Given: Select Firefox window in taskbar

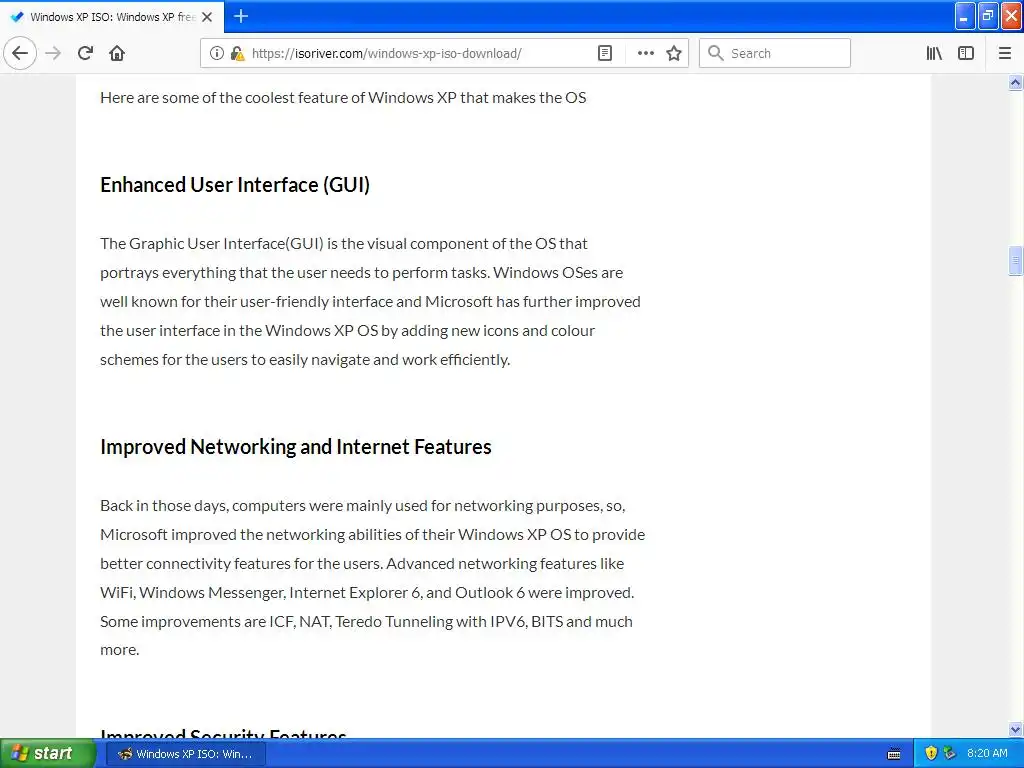Looking at the screenshot, I should coord(185,754).
